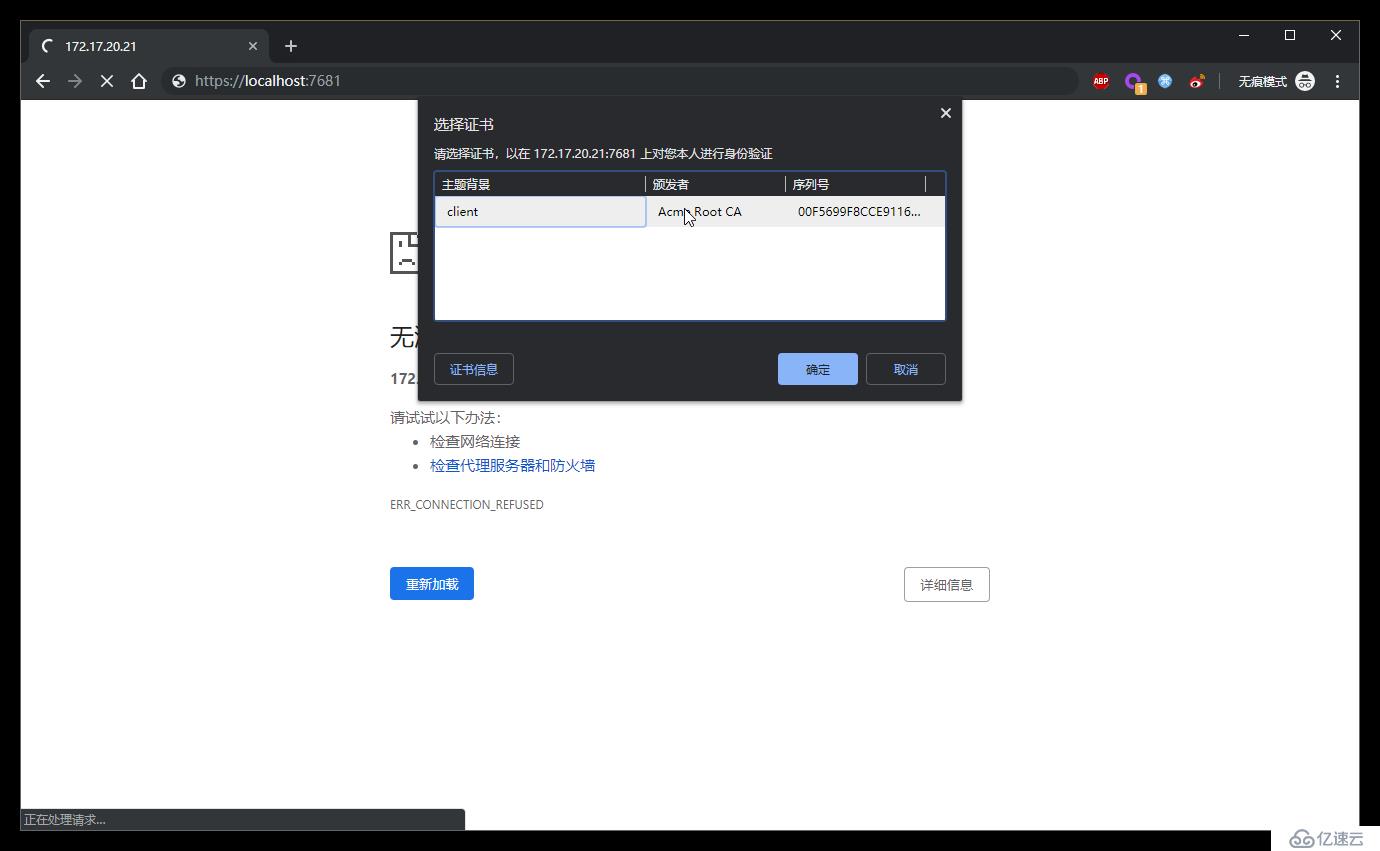The image size is (1380, 851).
Task: Open the browser home page
Action: (x=139, y=81)
